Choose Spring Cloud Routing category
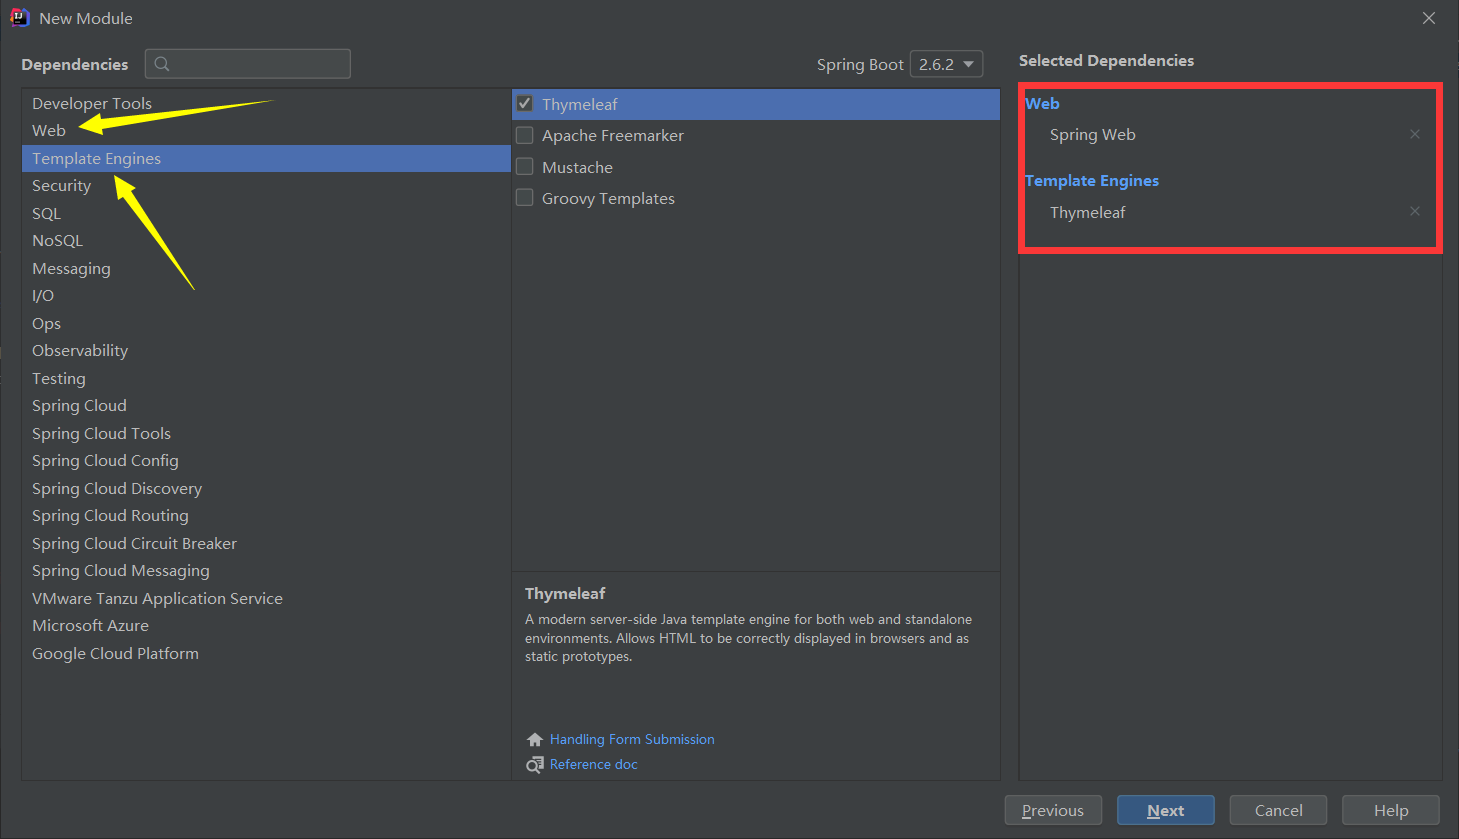The image size is (1459, 839). 266,516
